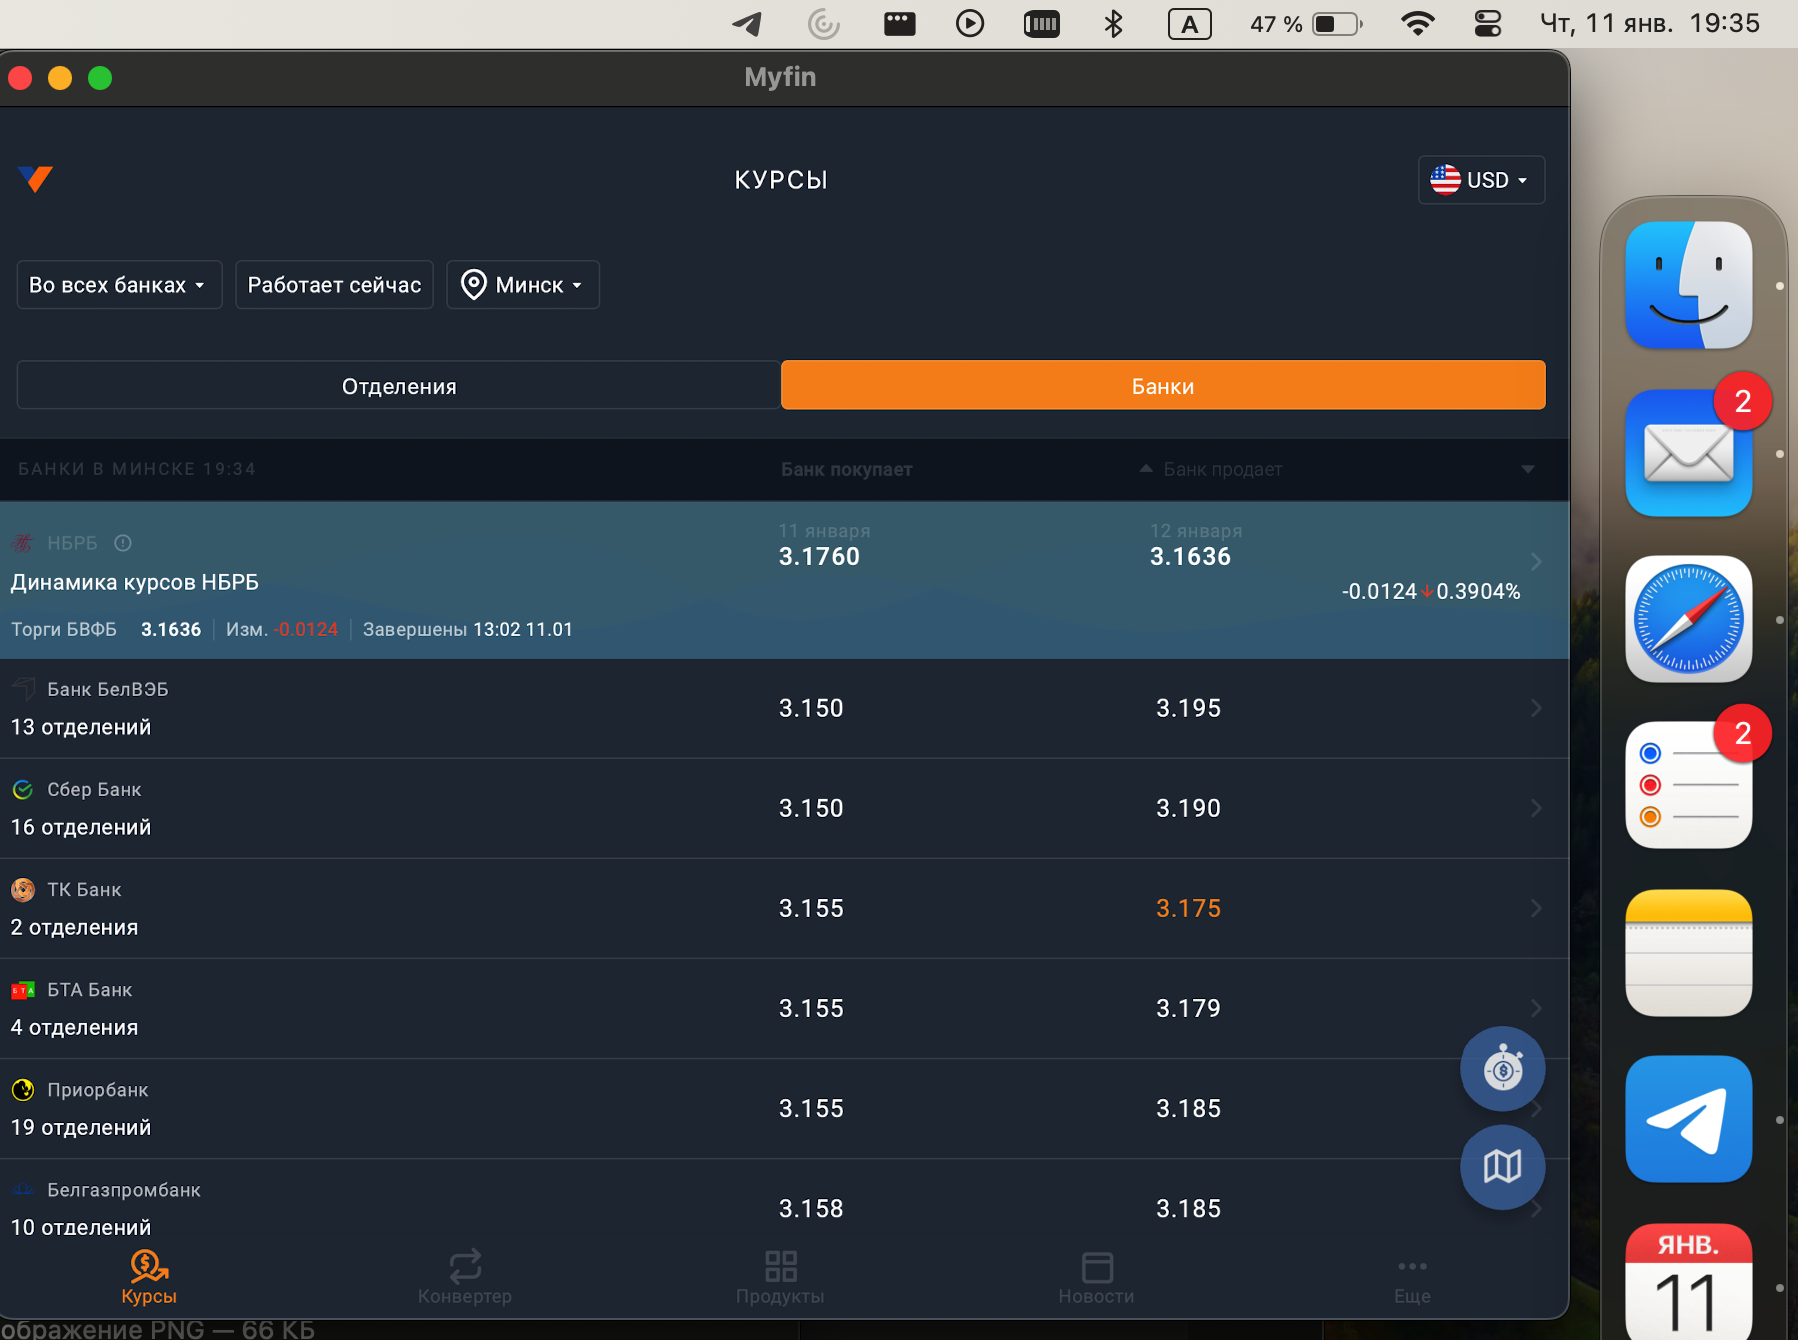1798x1340 pixels.
Task: Open Wi-Fi menu in menu bar
Action: [x=1418, y=23]
